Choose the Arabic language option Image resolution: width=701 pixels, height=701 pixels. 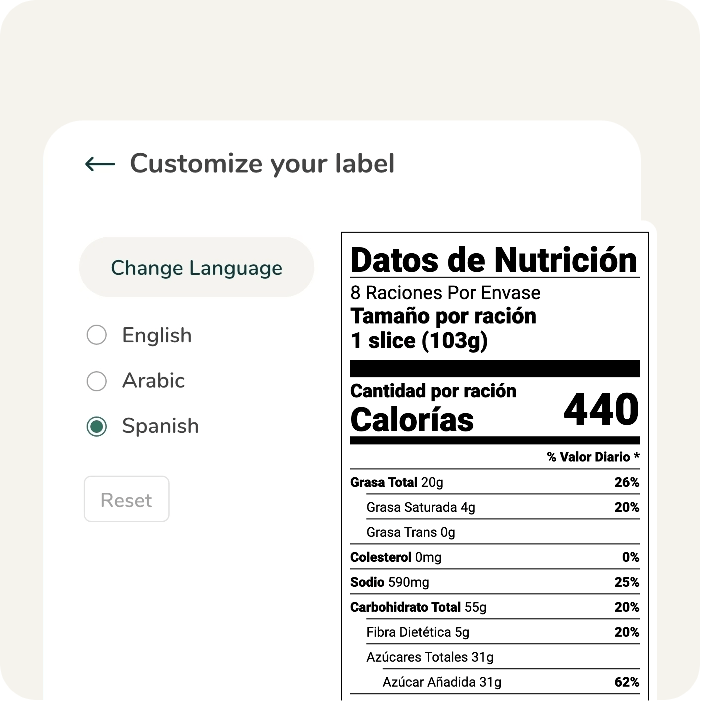[97, 381]
